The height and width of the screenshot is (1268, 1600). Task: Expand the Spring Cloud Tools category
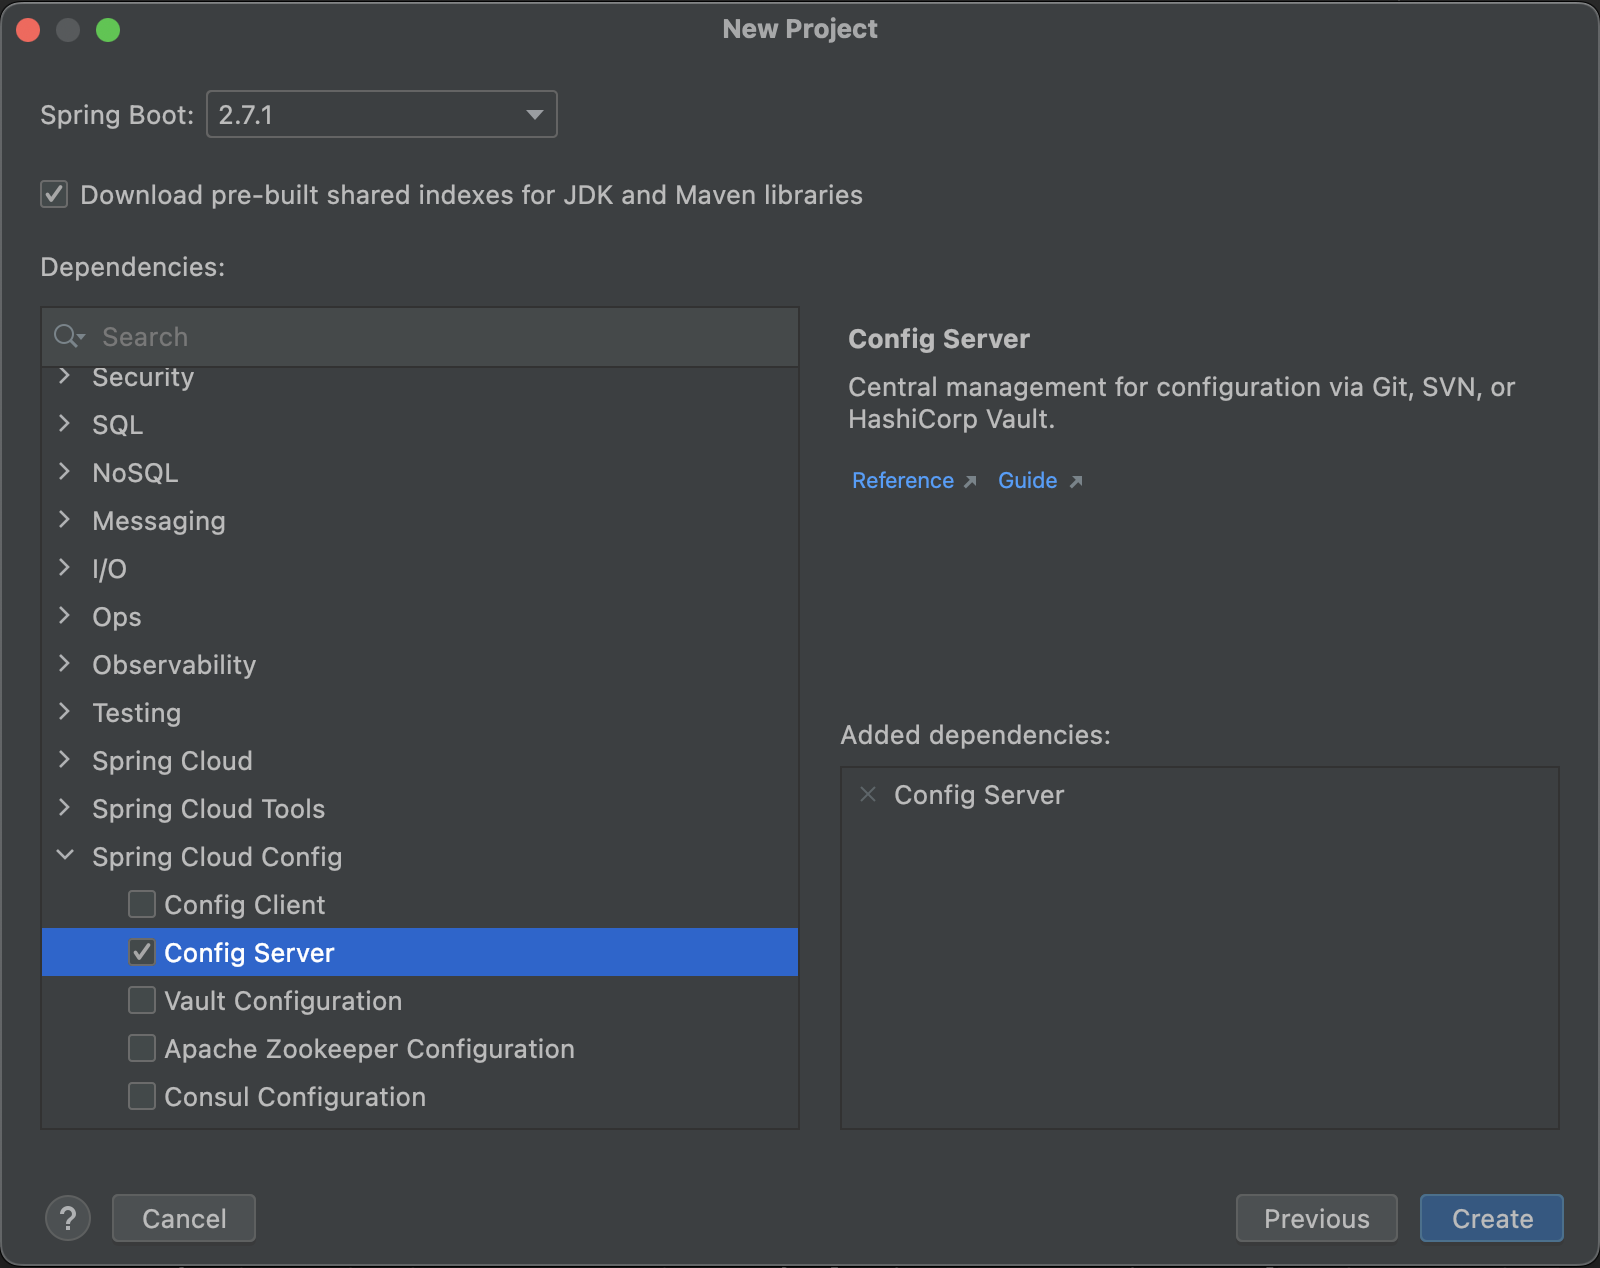click(x=65, y=808)
